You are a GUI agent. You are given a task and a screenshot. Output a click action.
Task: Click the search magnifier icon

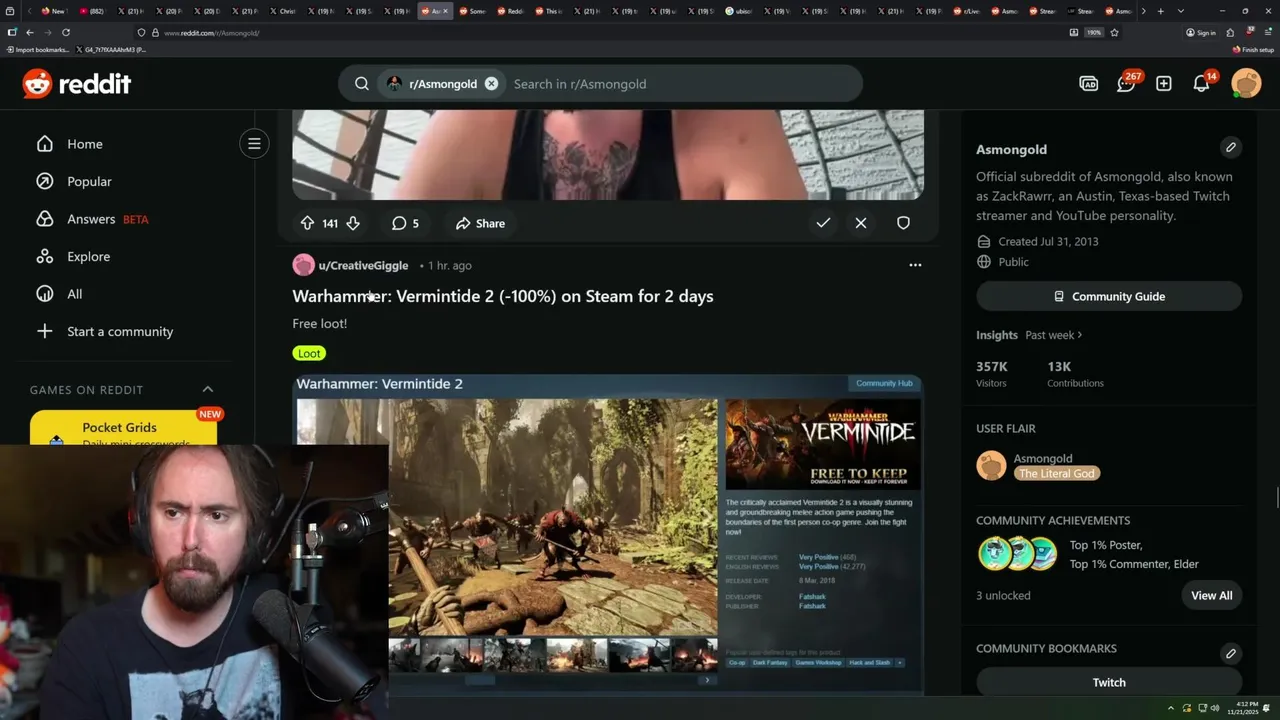point(362,84)
